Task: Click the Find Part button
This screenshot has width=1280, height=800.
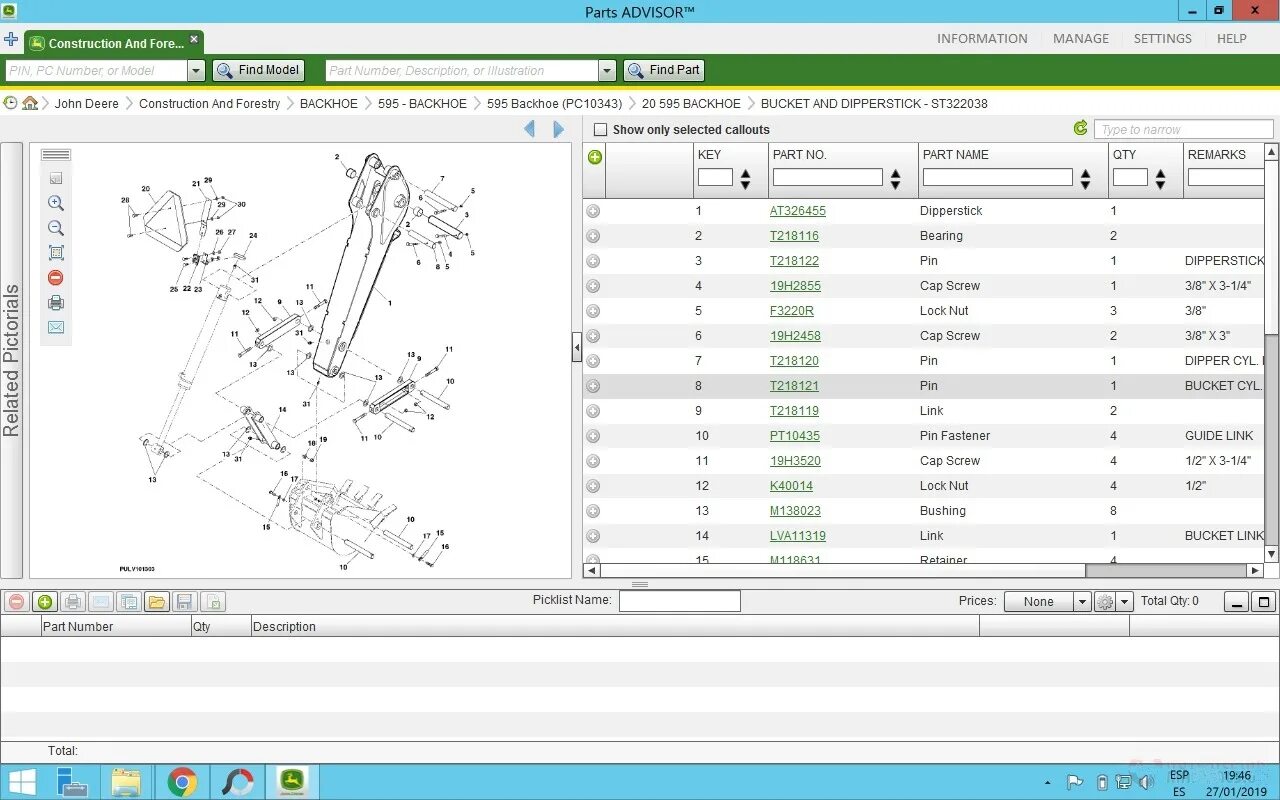Action: (x=664, y=71)
